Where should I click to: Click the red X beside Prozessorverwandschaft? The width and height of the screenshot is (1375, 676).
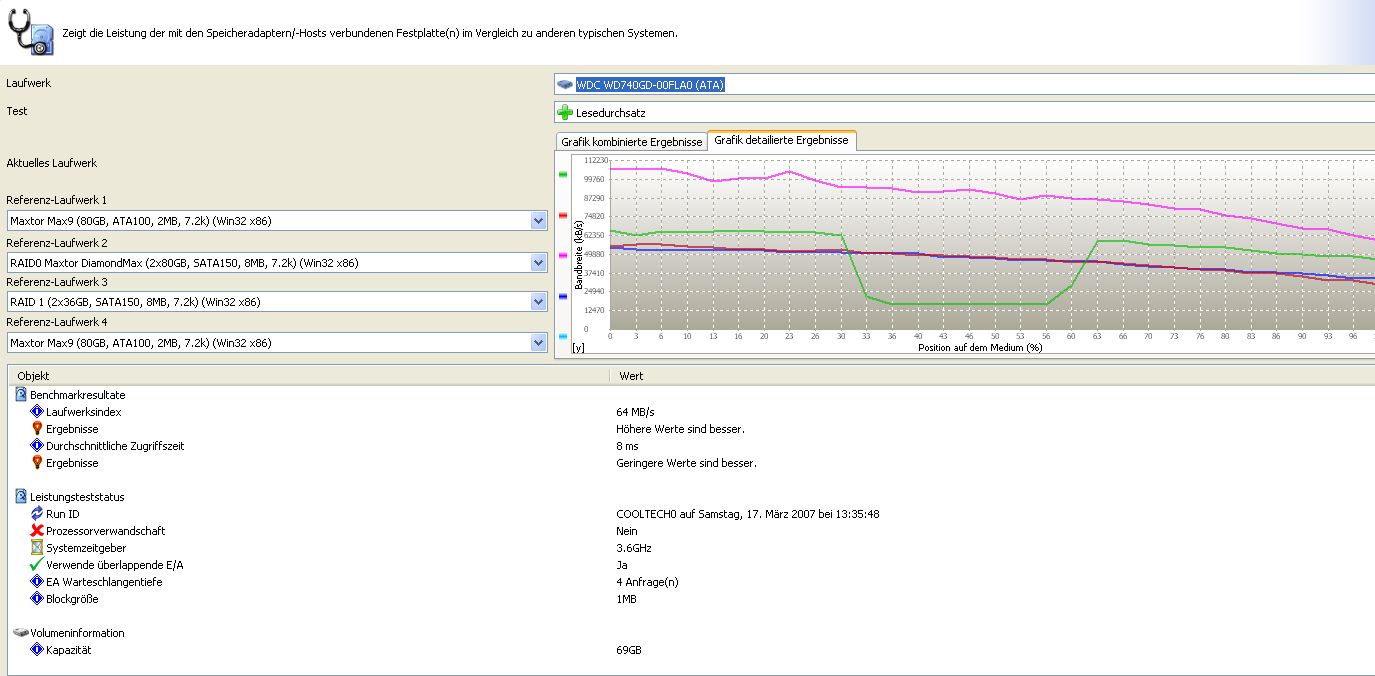click(x=37, y=531)
